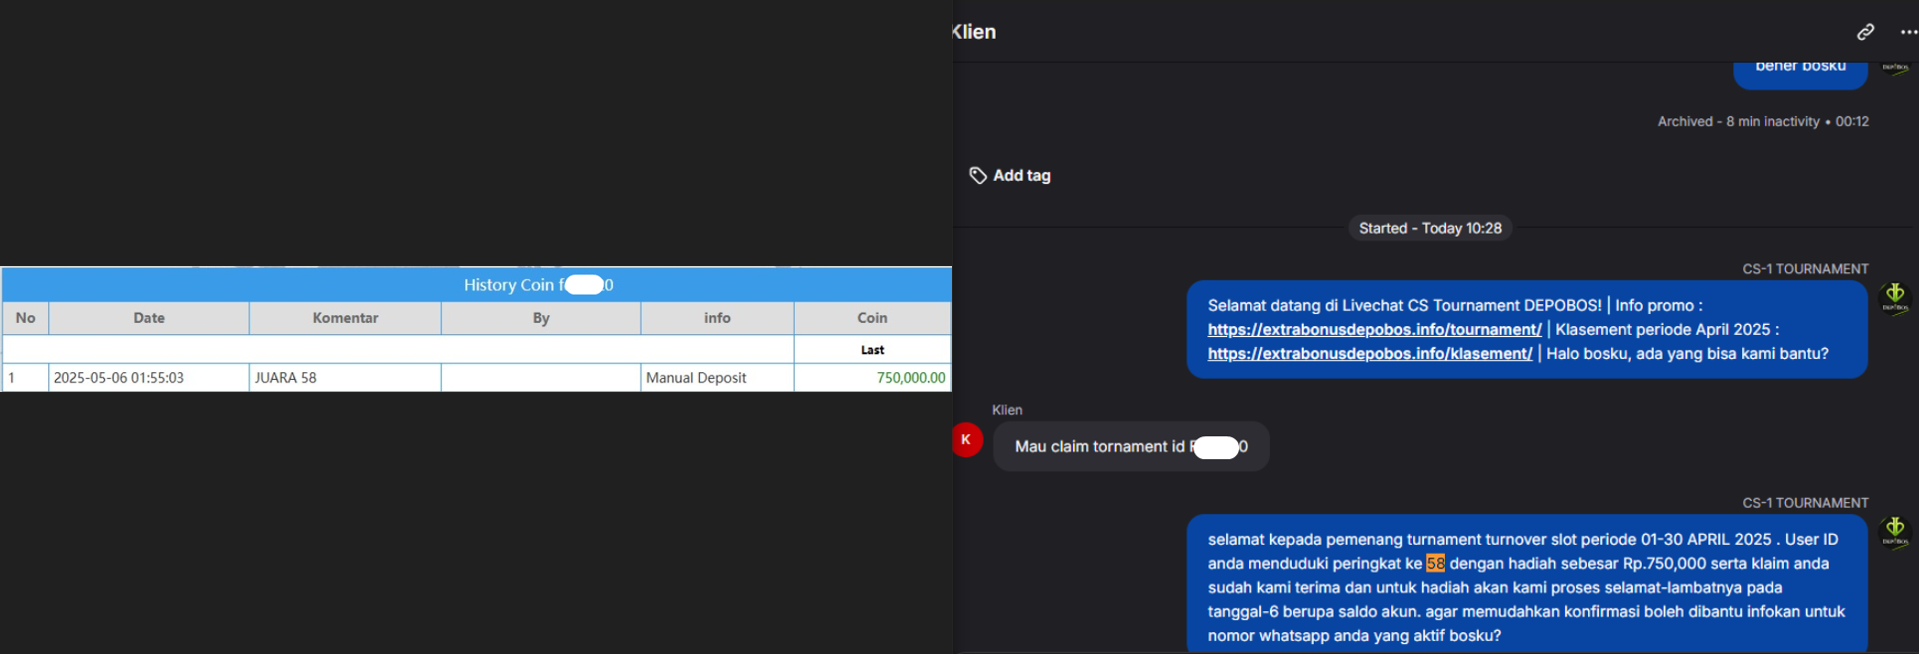Click the Add tag label icon
Image resolution: width=1919 pixels, height=654 pixels.
coord(978,175)
